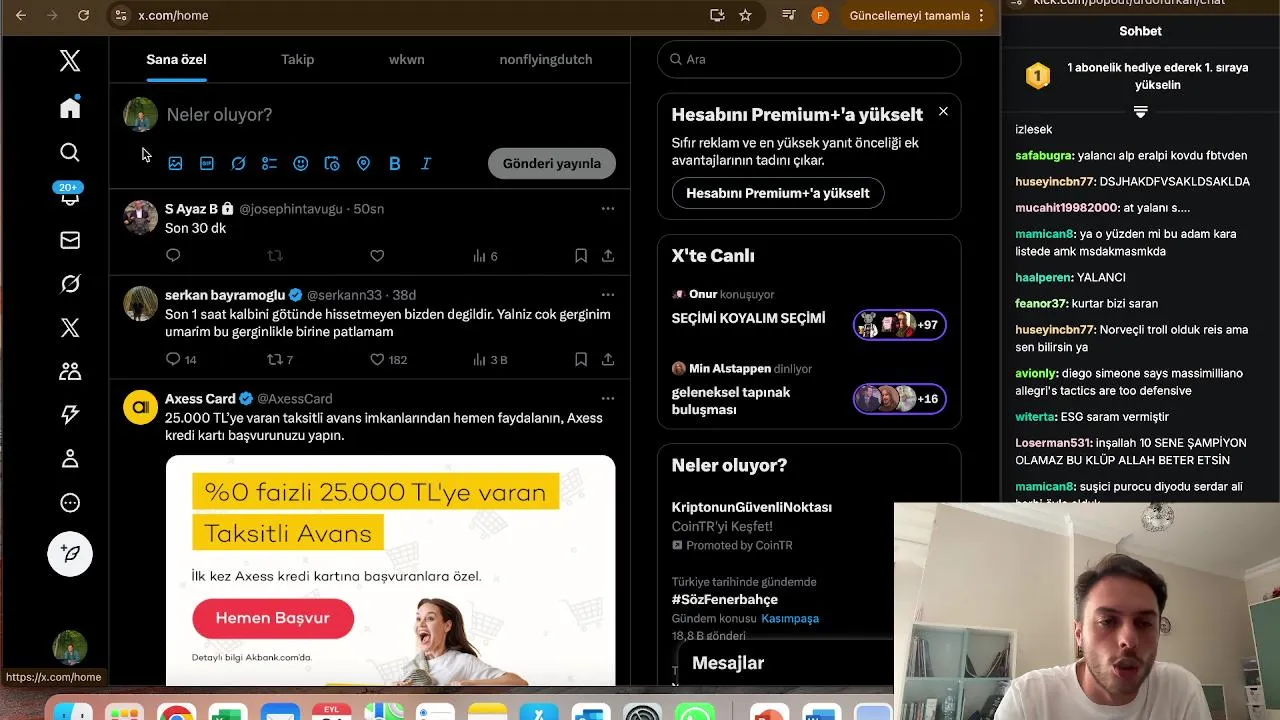
Task: Open emoji picker in composer
Action: pyautogui.click(x=301, y=163)
